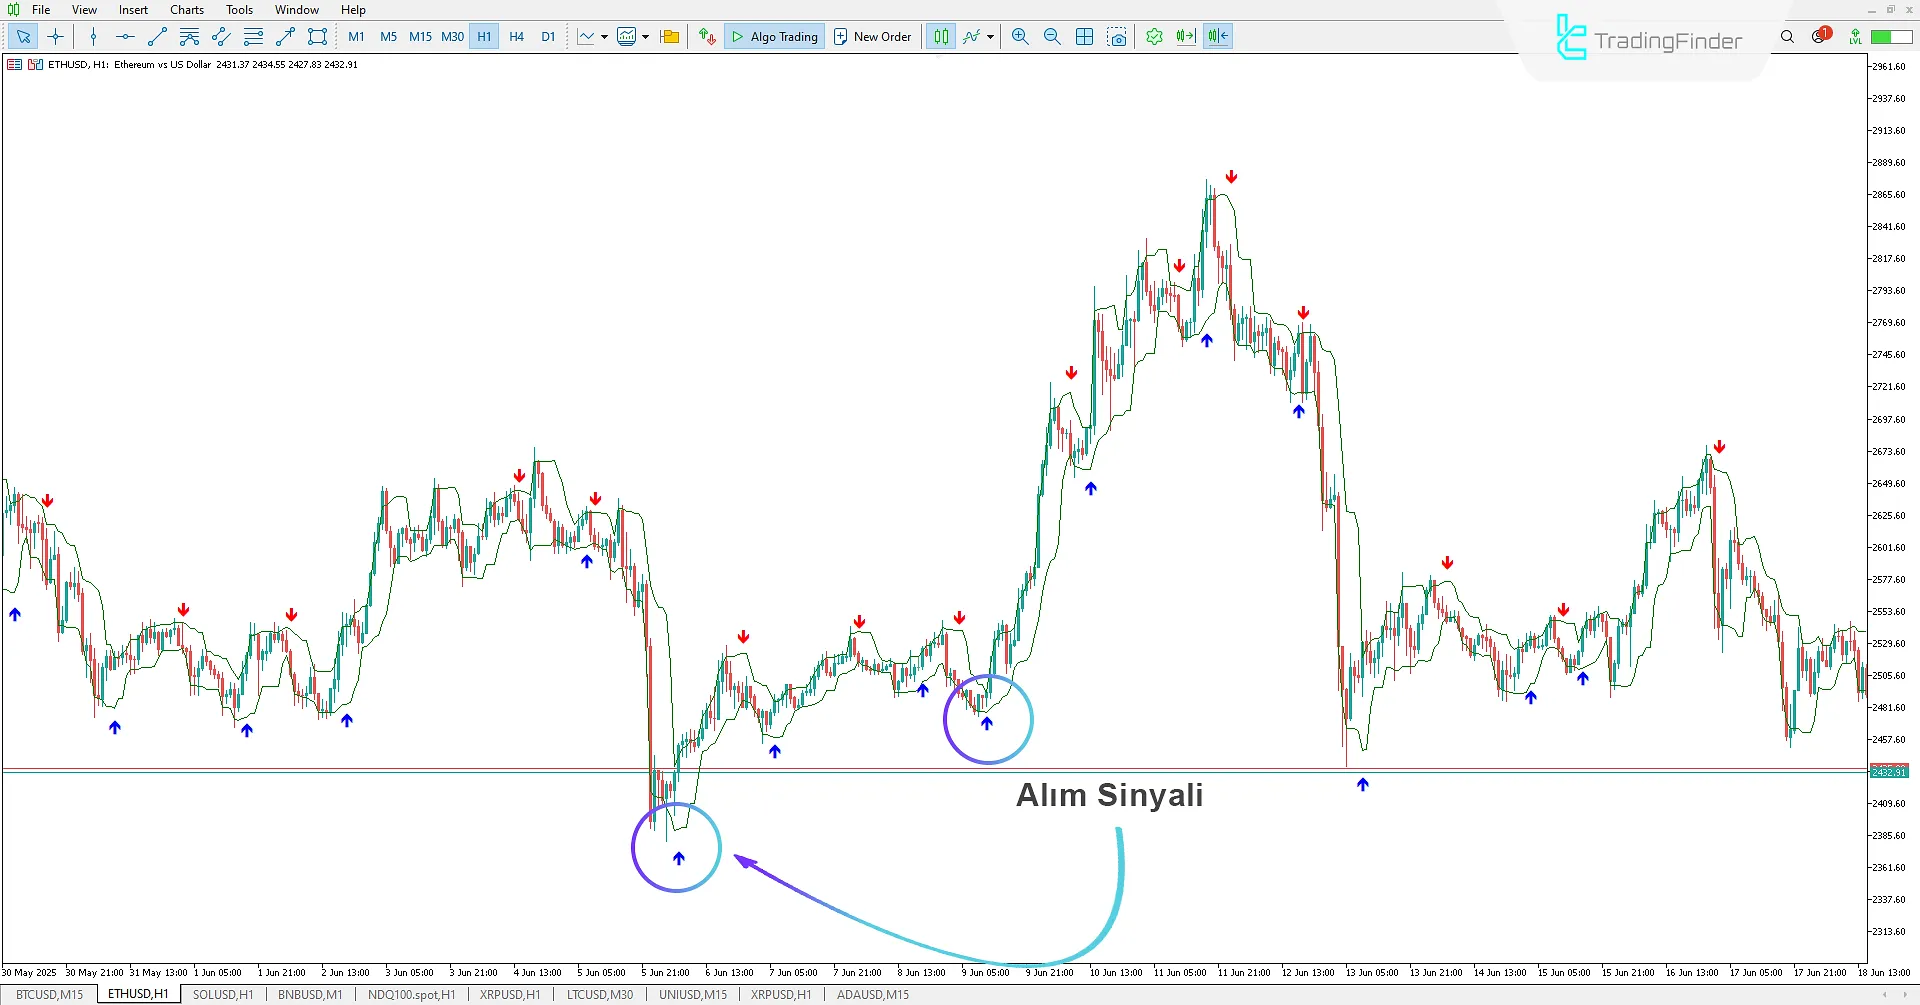The width and height of the screenshot is (1920, 1005).
Task: Select the Crosshair tool
Action: coord(55,36)
